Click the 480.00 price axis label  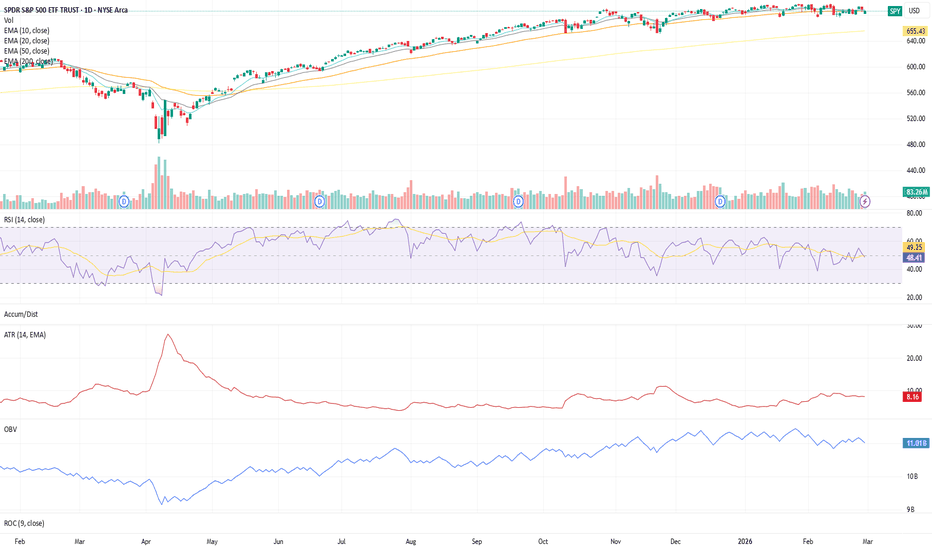(916, 144)
